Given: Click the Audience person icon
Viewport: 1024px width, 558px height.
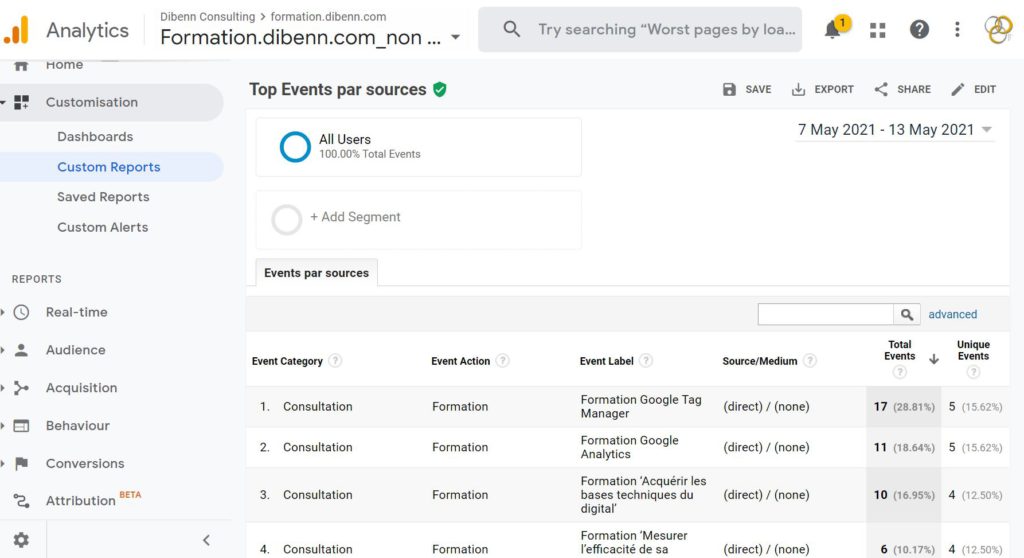Looking at the screenshot, I should tap(22, 350).
